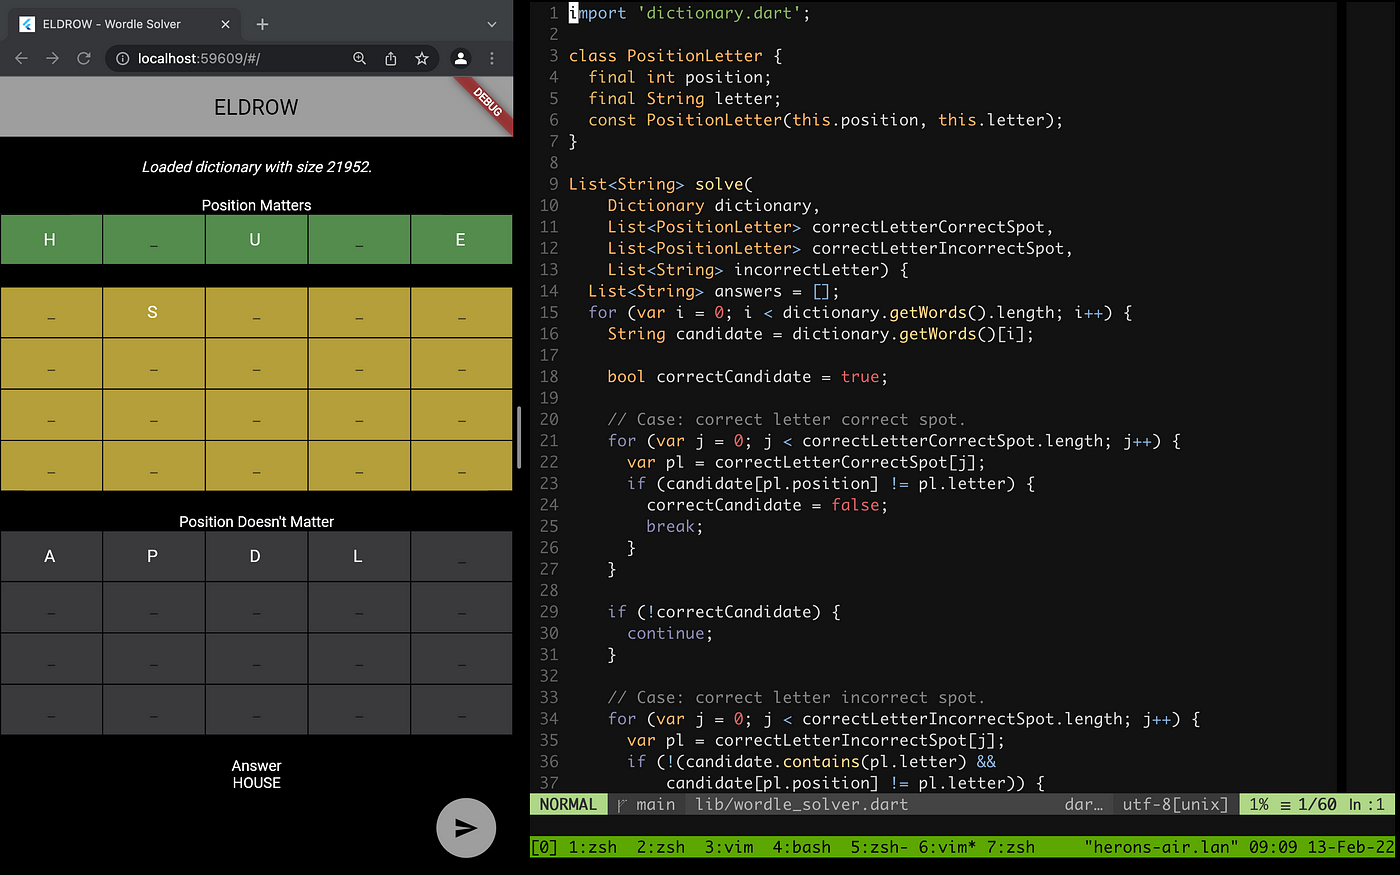Click the '// Case: correct letter incorrect spot.' comment
Viewport: 1400px width, 875px height.
tap(796, 698)
